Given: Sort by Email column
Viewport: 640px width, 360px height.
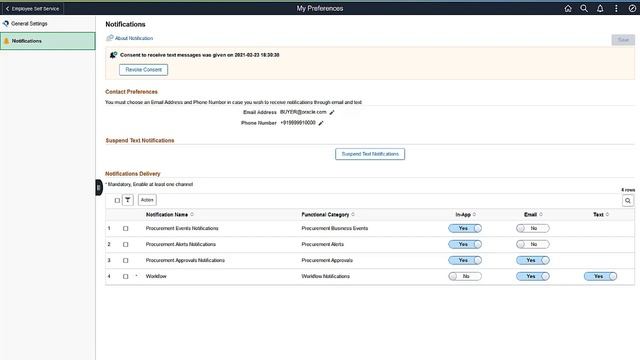Looking at the screenshot, I should click(533, 214).
